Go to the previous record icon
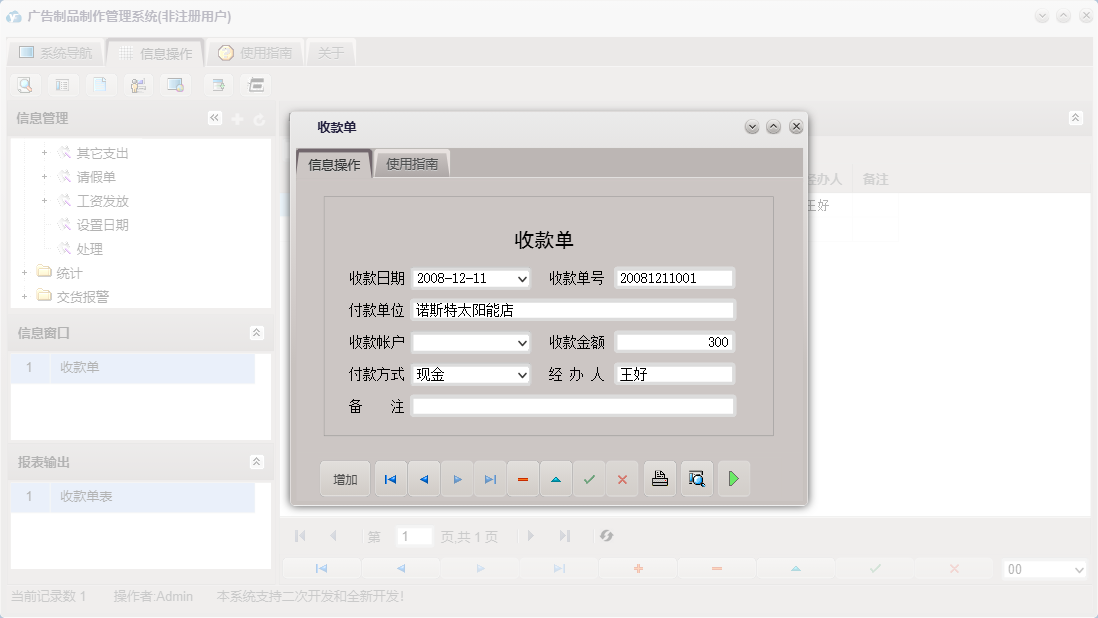This screenshot has height=618, width=1098. (424, 478)
